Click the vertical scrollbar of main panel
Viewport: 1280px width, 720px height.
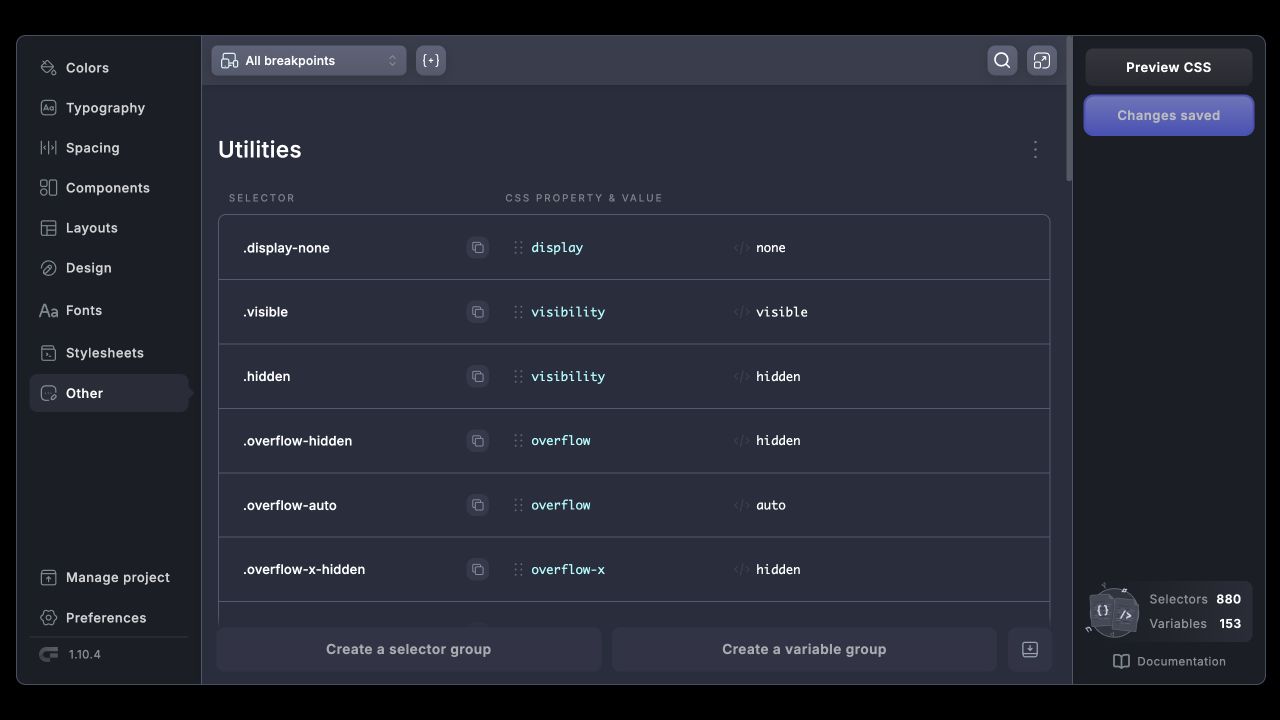point(1069,110)
